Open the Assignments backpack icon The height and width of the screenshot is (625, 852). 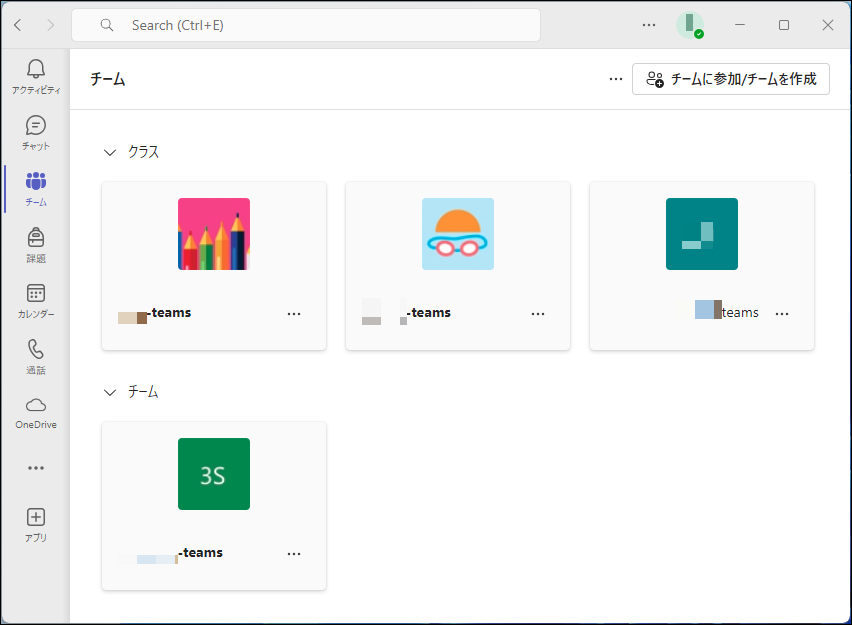(x=36, y=238)
